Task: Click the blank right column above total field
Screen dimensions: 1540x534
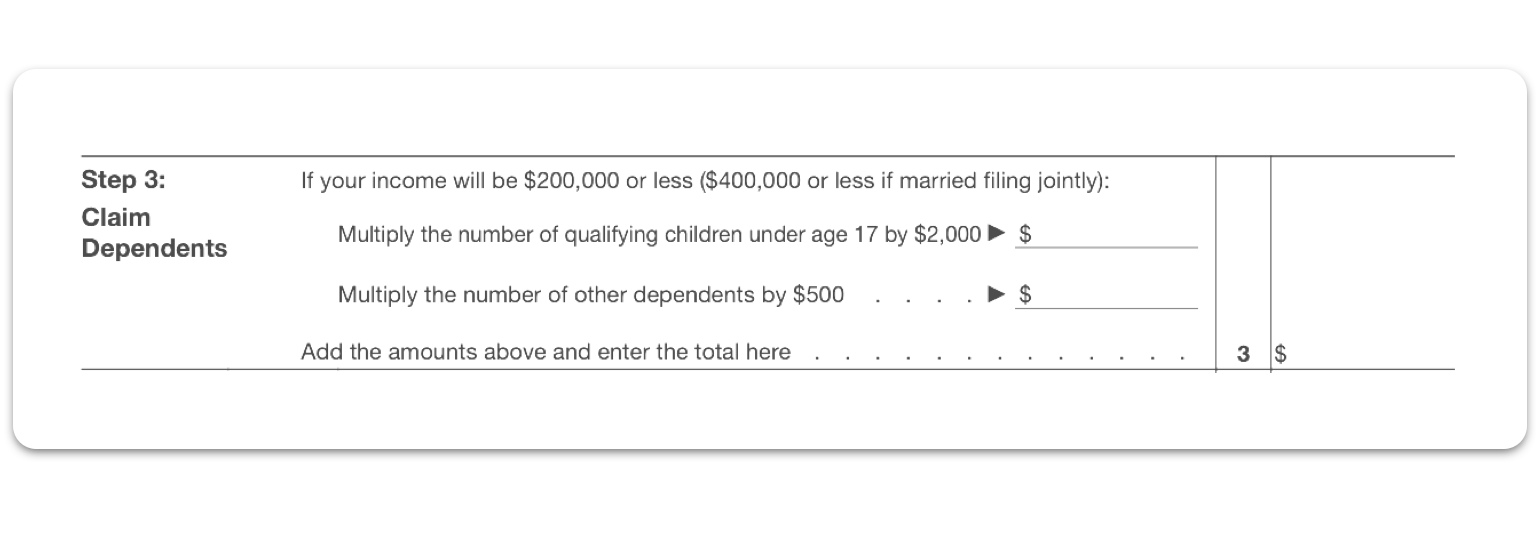Action: (x=1362, y=250)
